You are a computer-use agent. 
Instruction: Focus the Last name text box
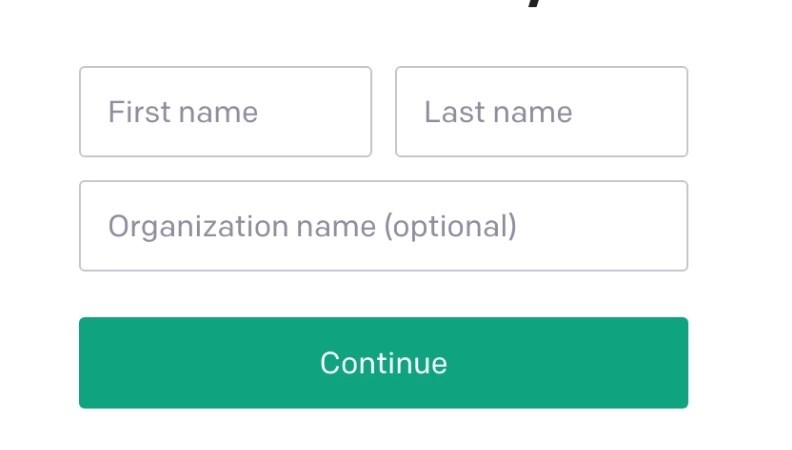point(541,112)
